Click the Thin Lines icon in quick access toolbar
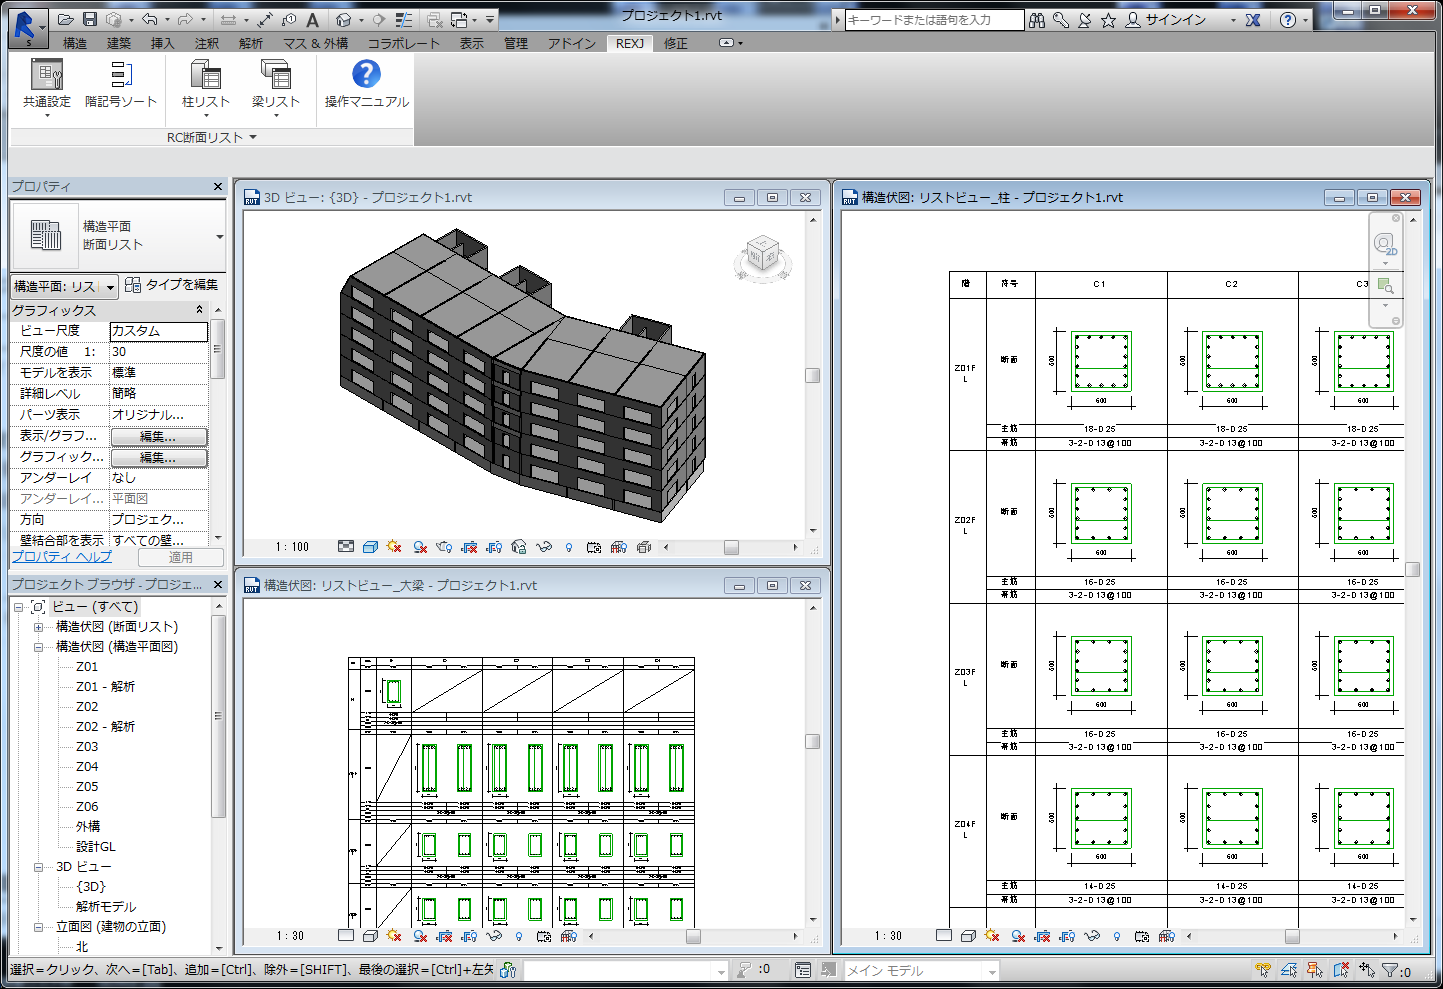 404,20
